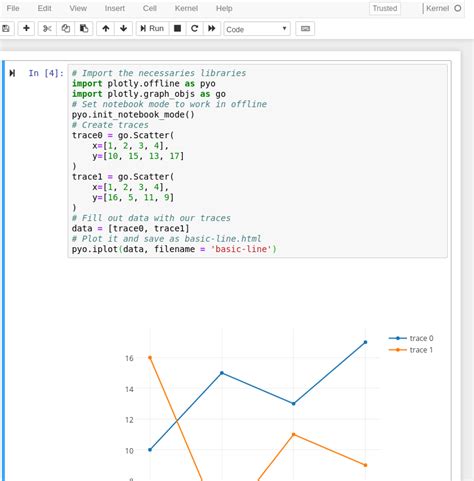Click the save and checkpoint icon
The width and height of the screenshot is (474, 481).
[6, 28]
